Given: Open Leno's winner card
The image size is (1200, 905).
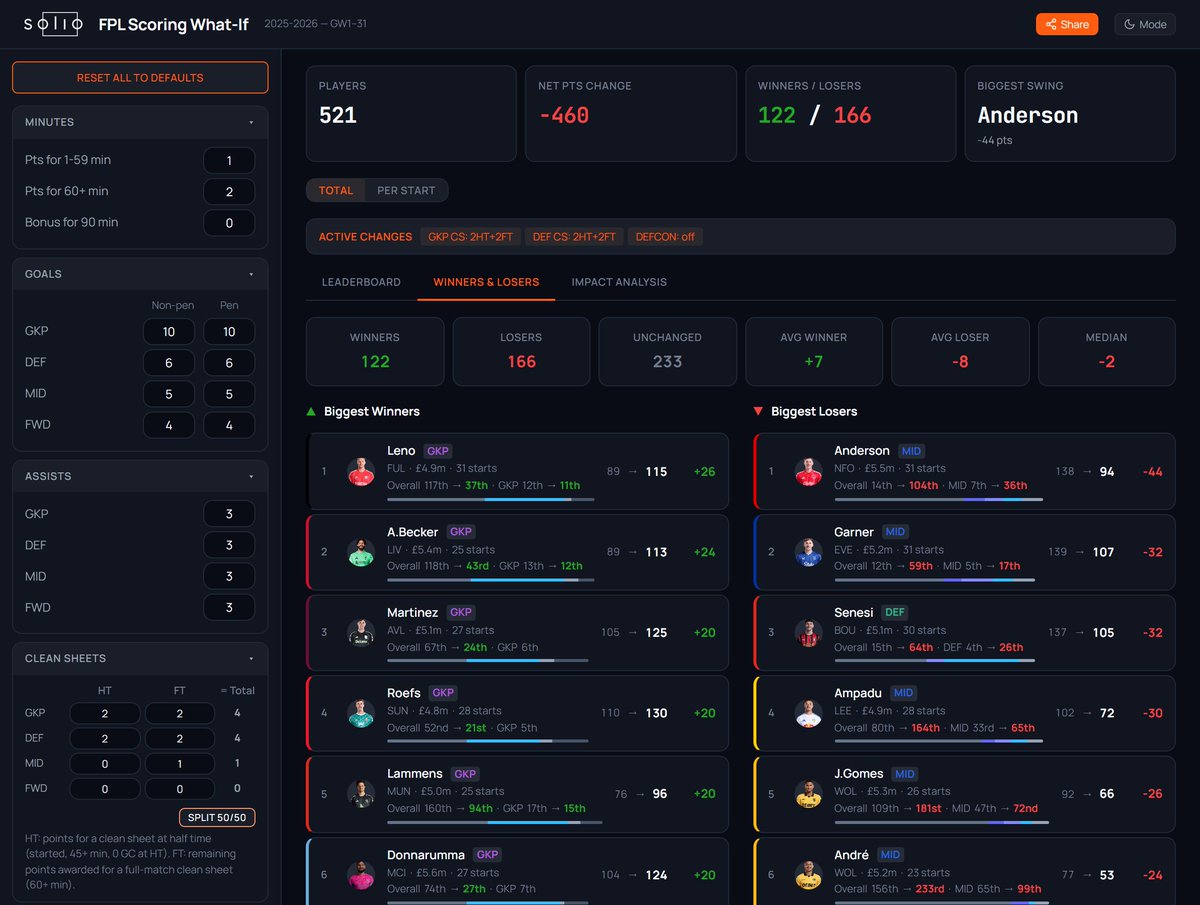Looking at the screenshot, I should (518, 471).
